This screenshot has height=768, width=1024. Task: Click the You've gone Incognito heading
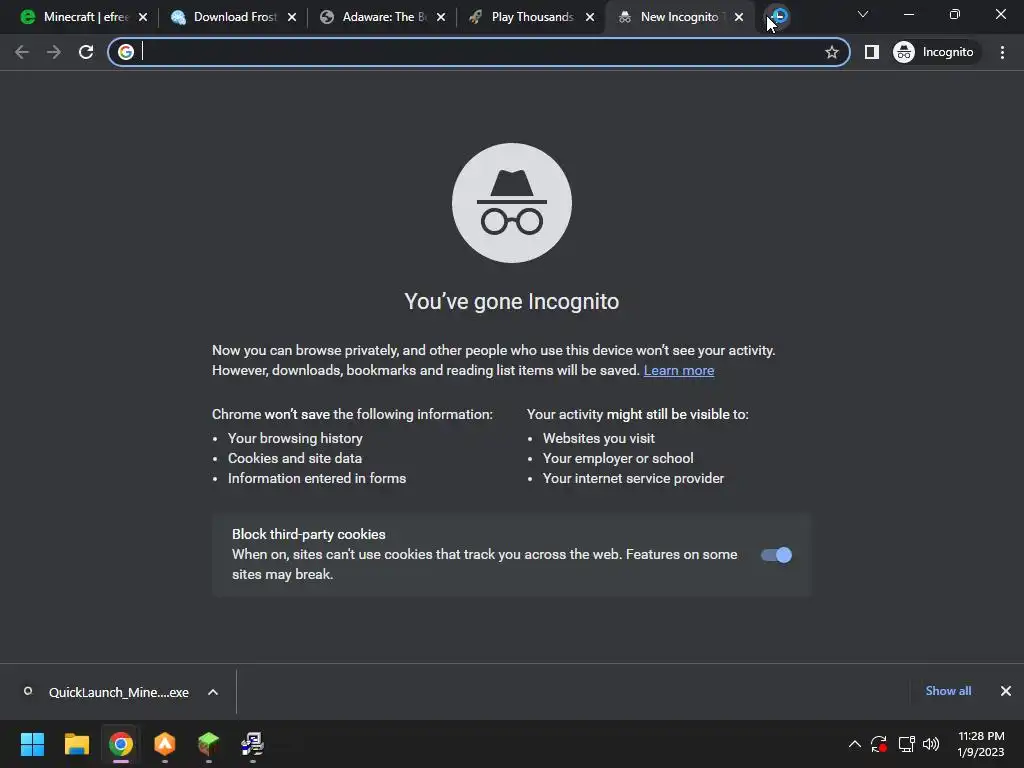[x=511, y=301]
